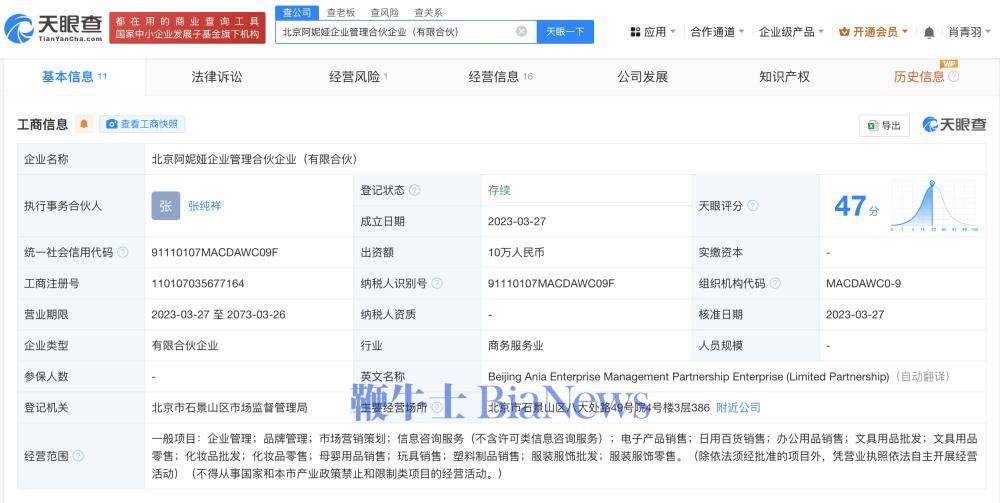Click the 2023-03-27 至 2073-03-26 business term
This screenshot has height=503, width=1000.
tap(218, 315)
